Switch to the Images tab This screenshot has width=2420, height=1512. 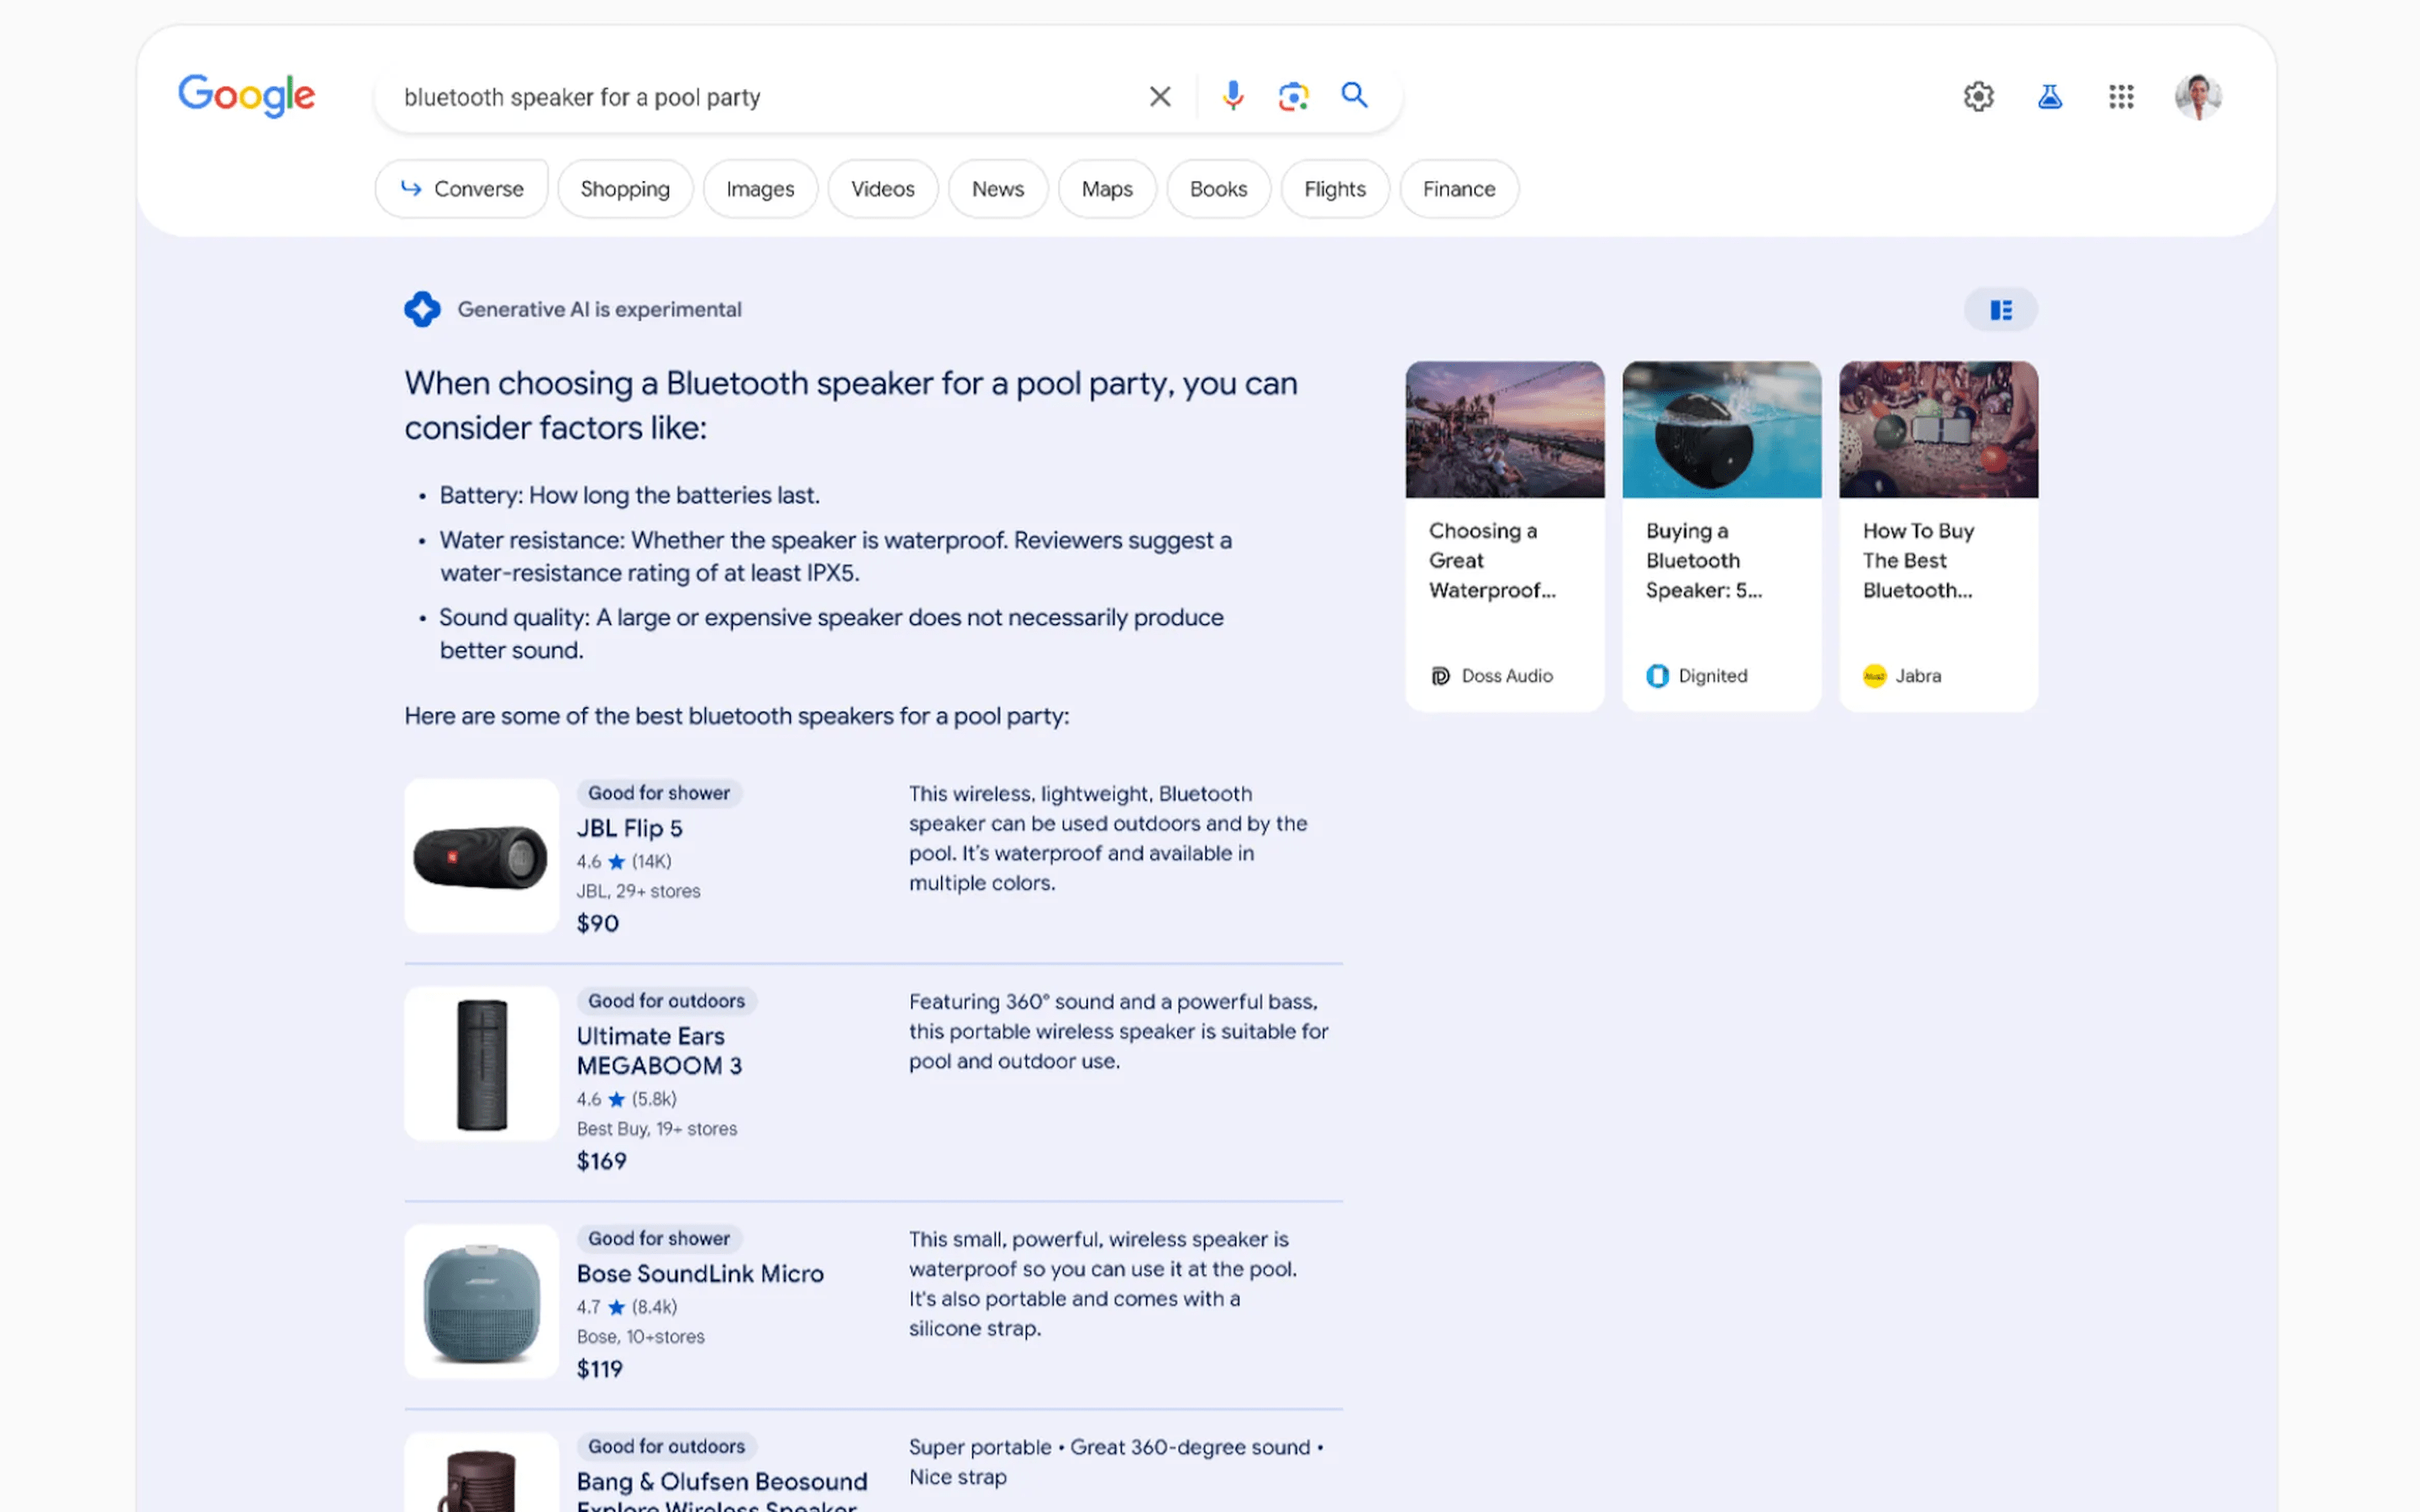[760, 188]
